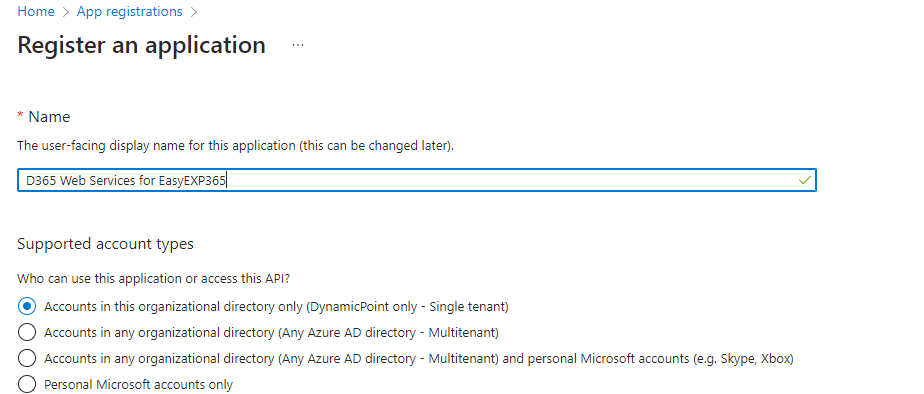924x394 pixels.
Task: Click the chevron after App registrations breadcrumb
Action: point(193,12)
